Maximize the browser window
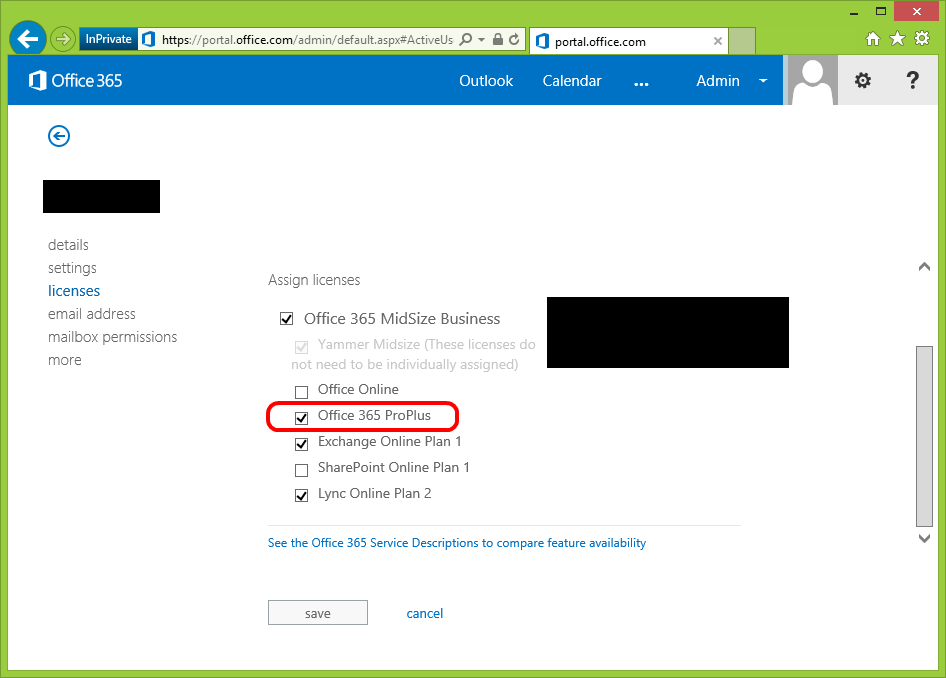 [881, 11]
